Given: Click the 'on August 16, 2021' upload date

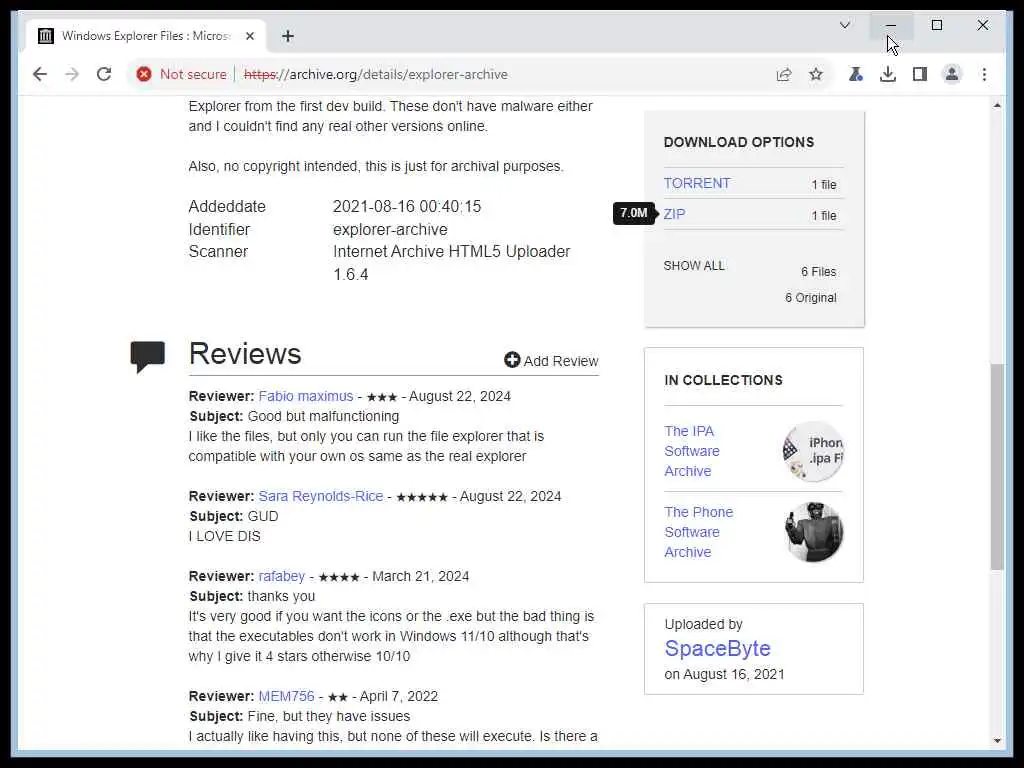Looking at the screenshot, I should [724, 675].
